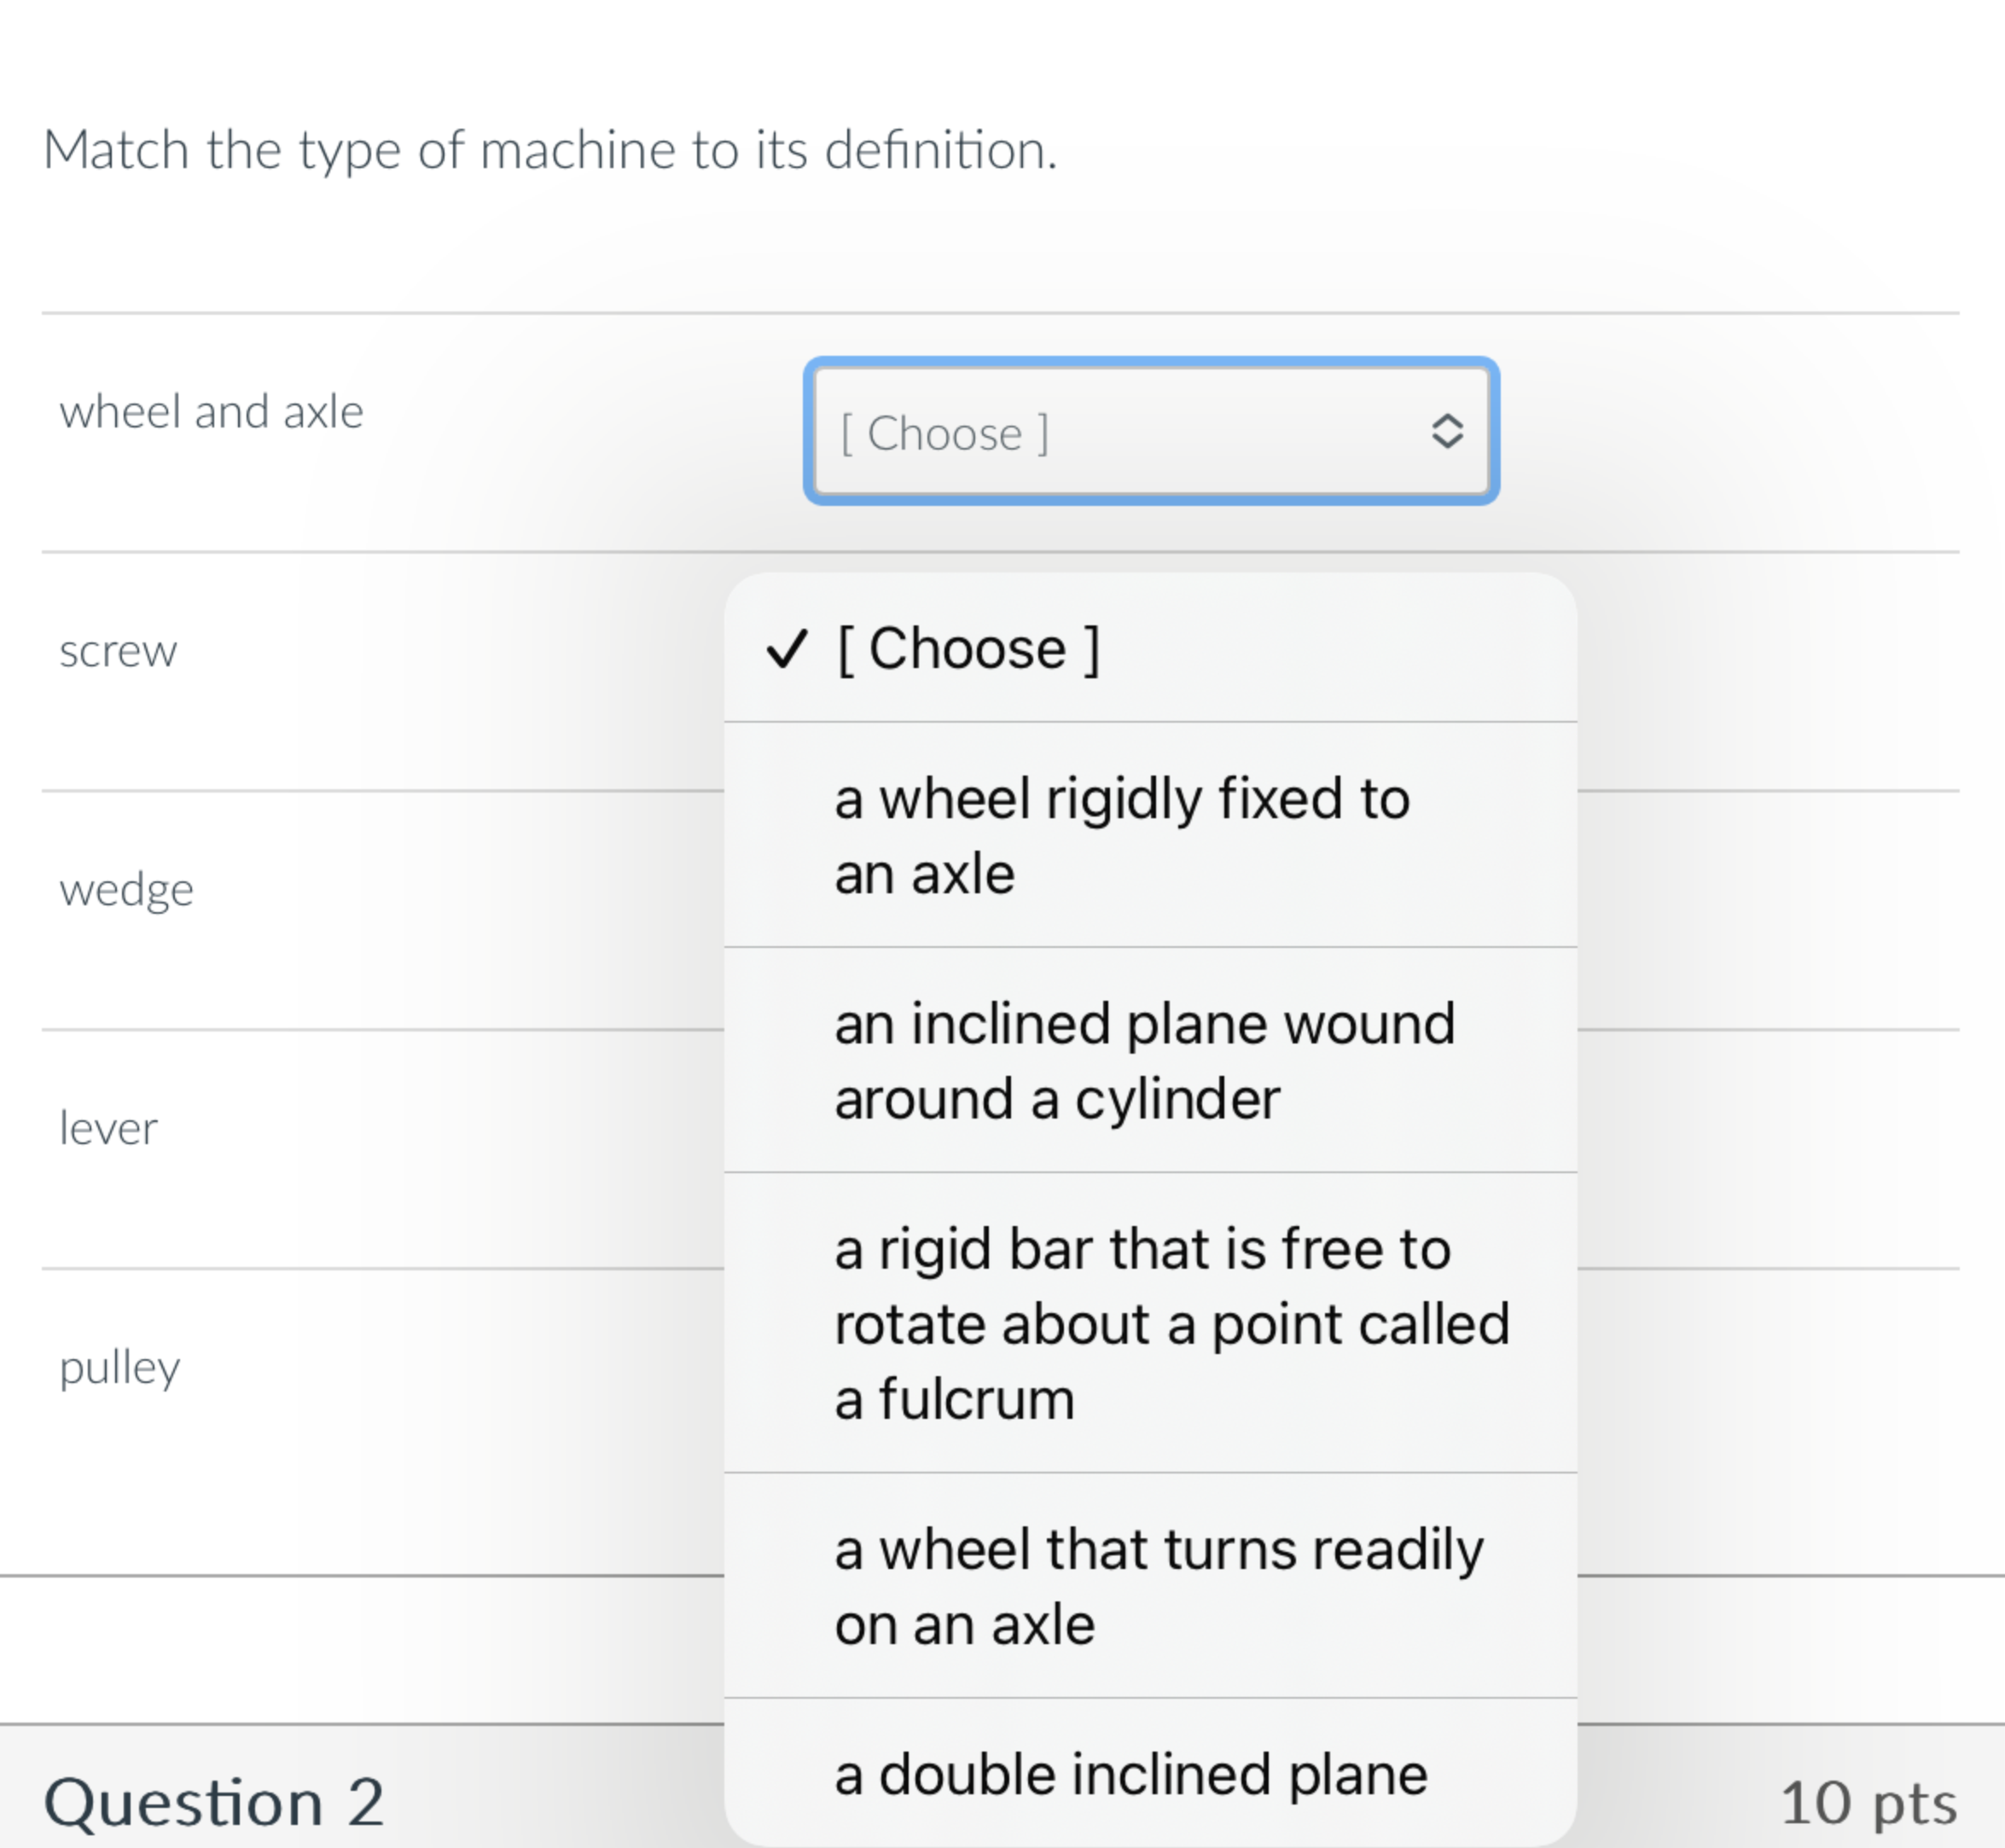Screen dimensions: 2005x1848
Task: Click the "pulley" row label
Action: 119,1367
